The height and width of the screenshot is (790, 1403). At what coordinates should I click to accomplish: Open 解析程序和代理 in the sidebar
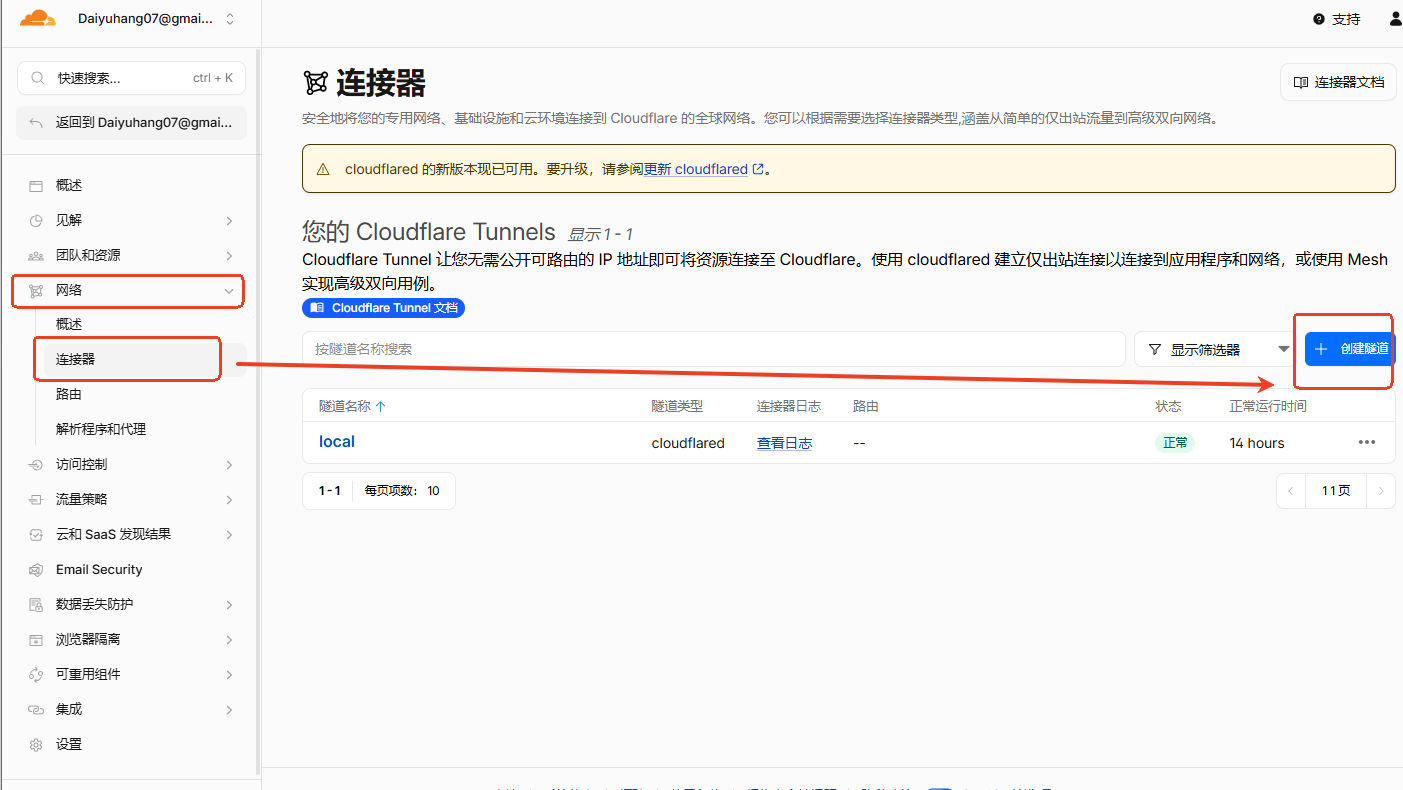click(x=101, y=430)
